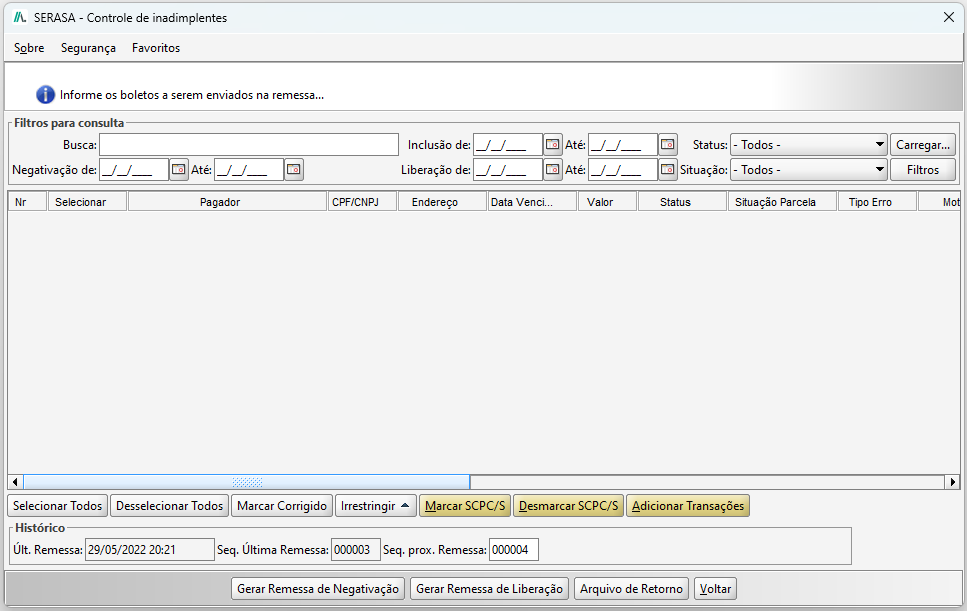Open calendar picker for Inclusão de date

pyautogui.click(x=553, y=145)
